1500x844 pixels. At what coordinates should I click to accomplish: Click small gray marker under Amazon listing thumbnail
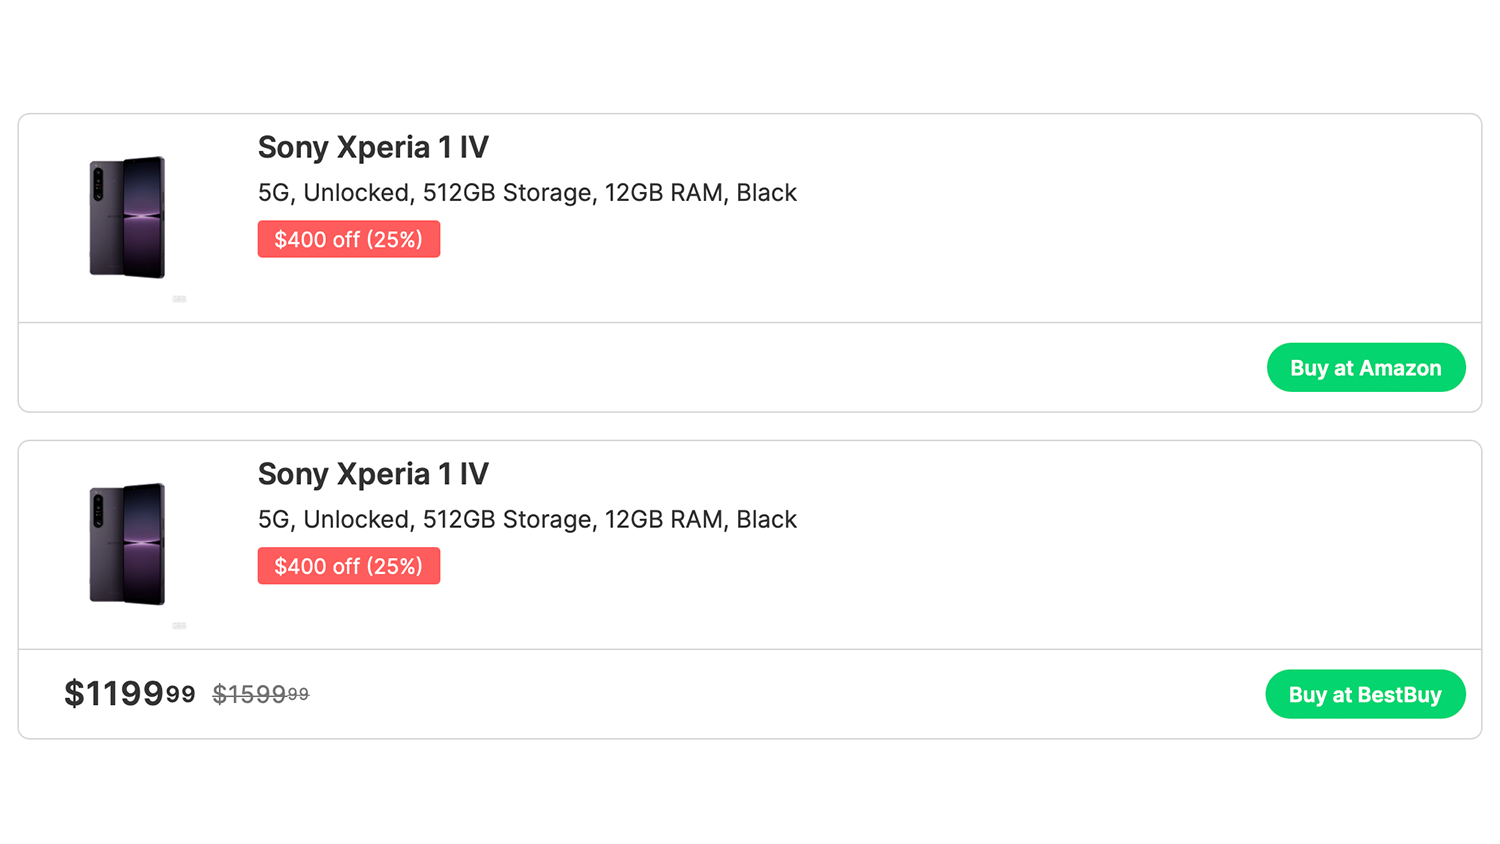coord(180,299)
